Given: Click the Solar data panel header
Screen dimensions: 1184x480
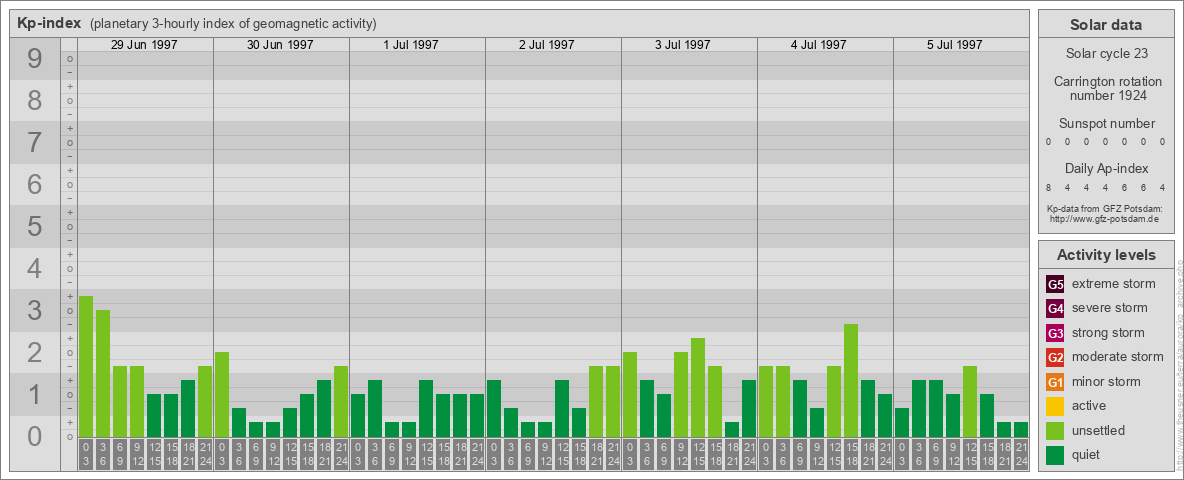Looking at the screenshot, I should 1105,25.
